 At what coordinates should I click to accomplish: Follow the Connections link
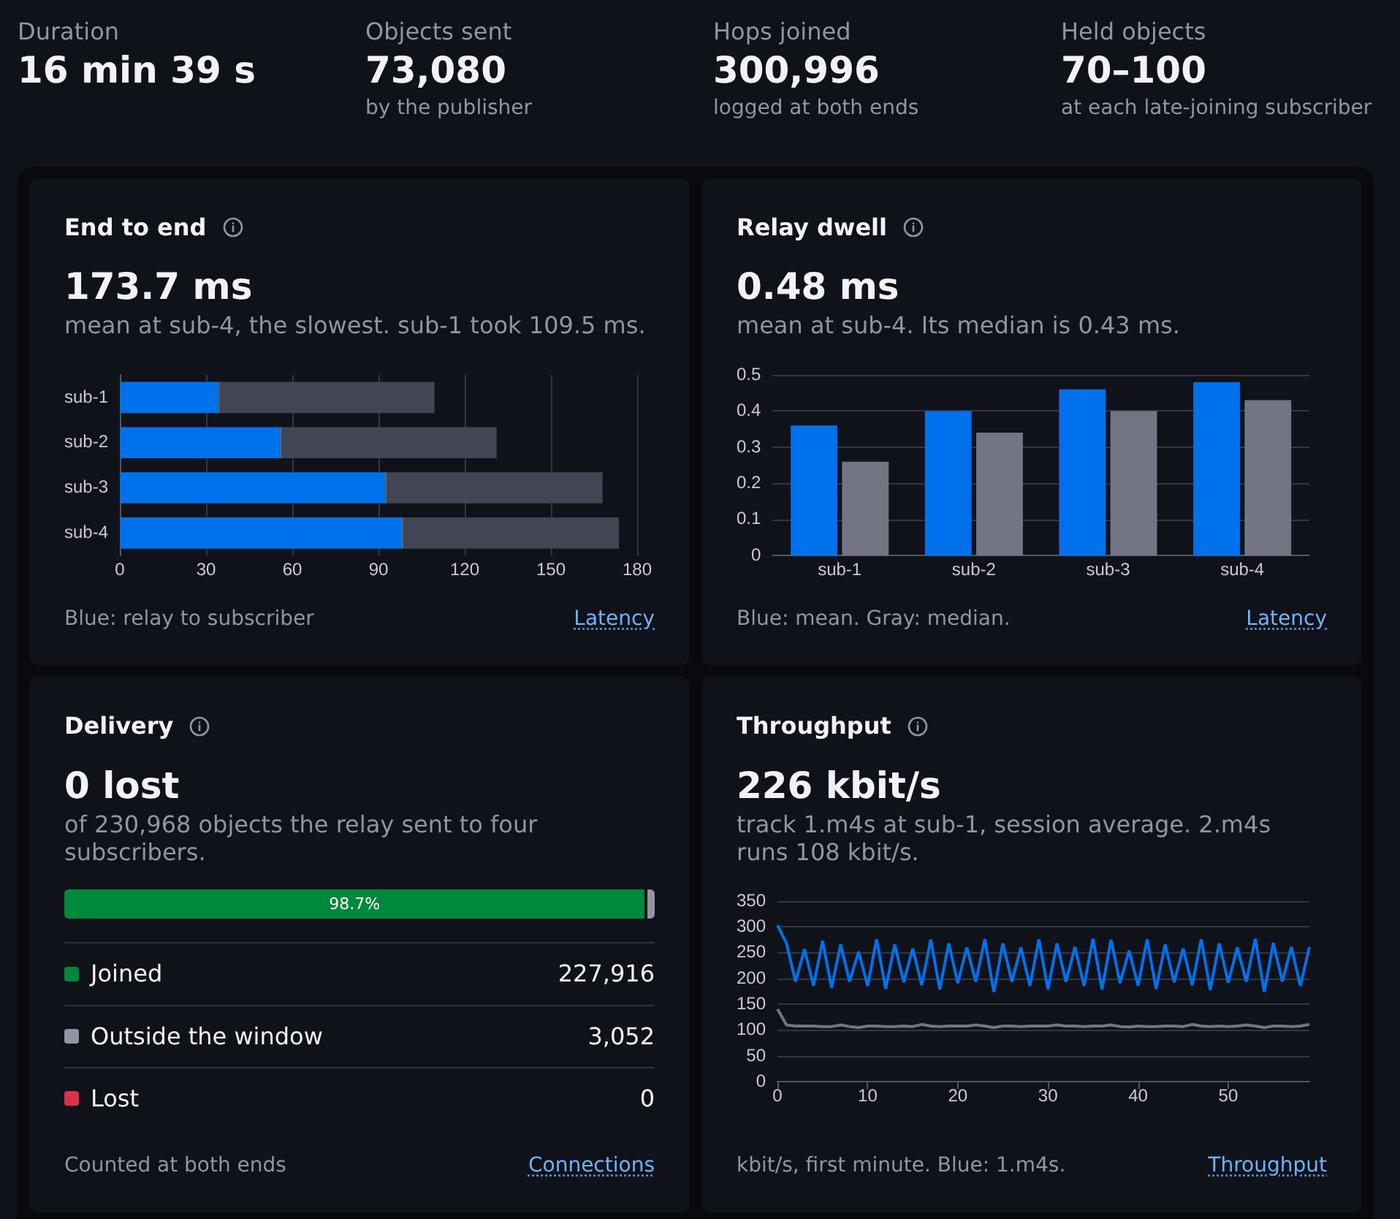click(591, 1165)
